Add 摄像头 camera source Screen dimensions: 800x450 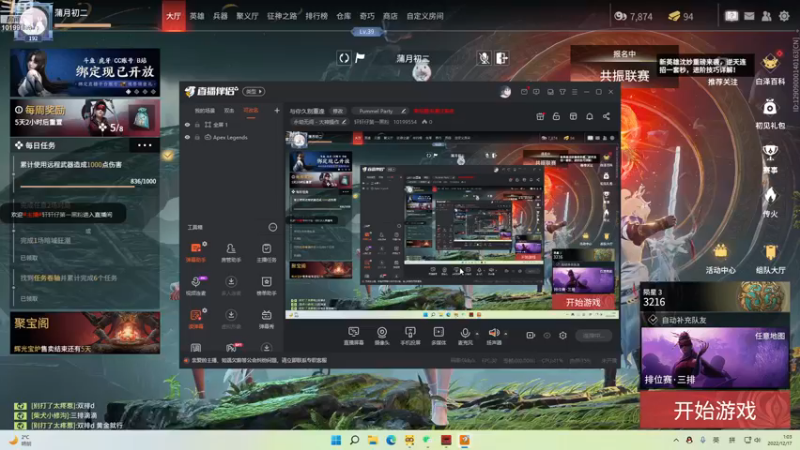coord(382,336)
